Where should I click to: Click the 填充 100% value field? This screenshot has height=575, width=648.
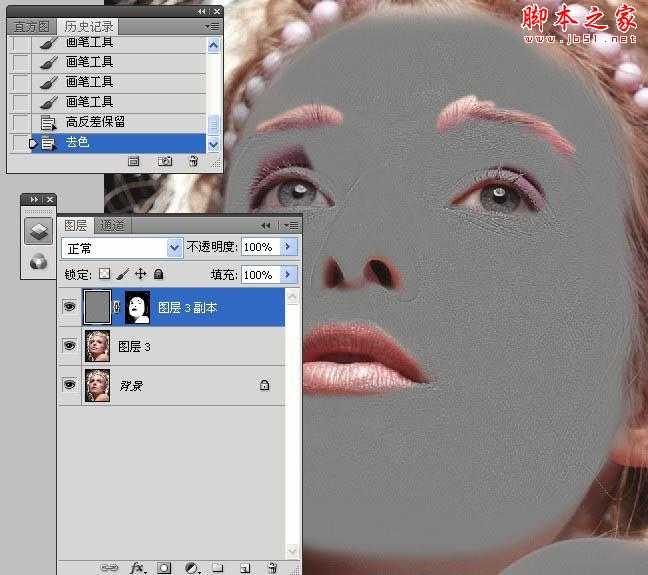pos(260,275)
